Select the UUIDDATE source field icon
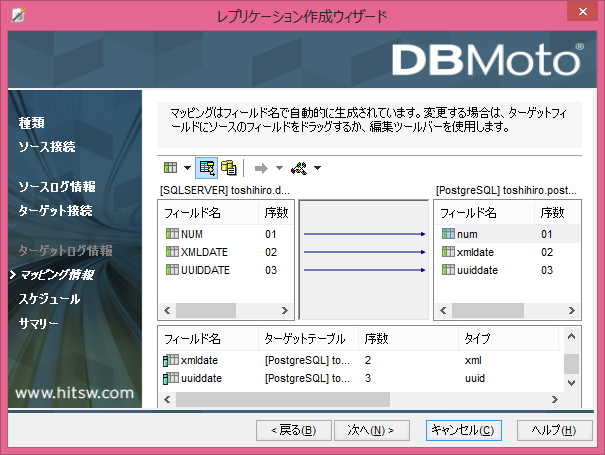This screenshot has width=605, height=455. click(x=172, y=270)
